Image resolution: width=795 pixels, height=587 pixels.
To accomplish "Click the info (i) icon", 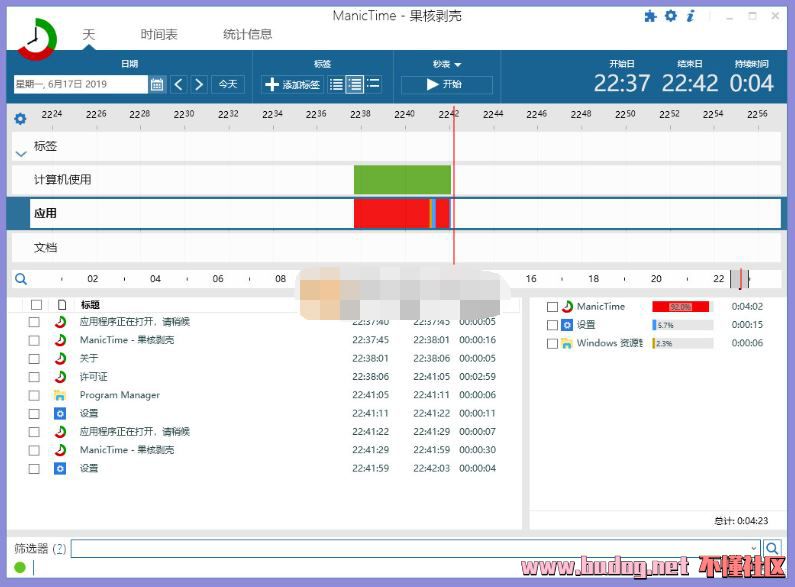I will (690, 16).
